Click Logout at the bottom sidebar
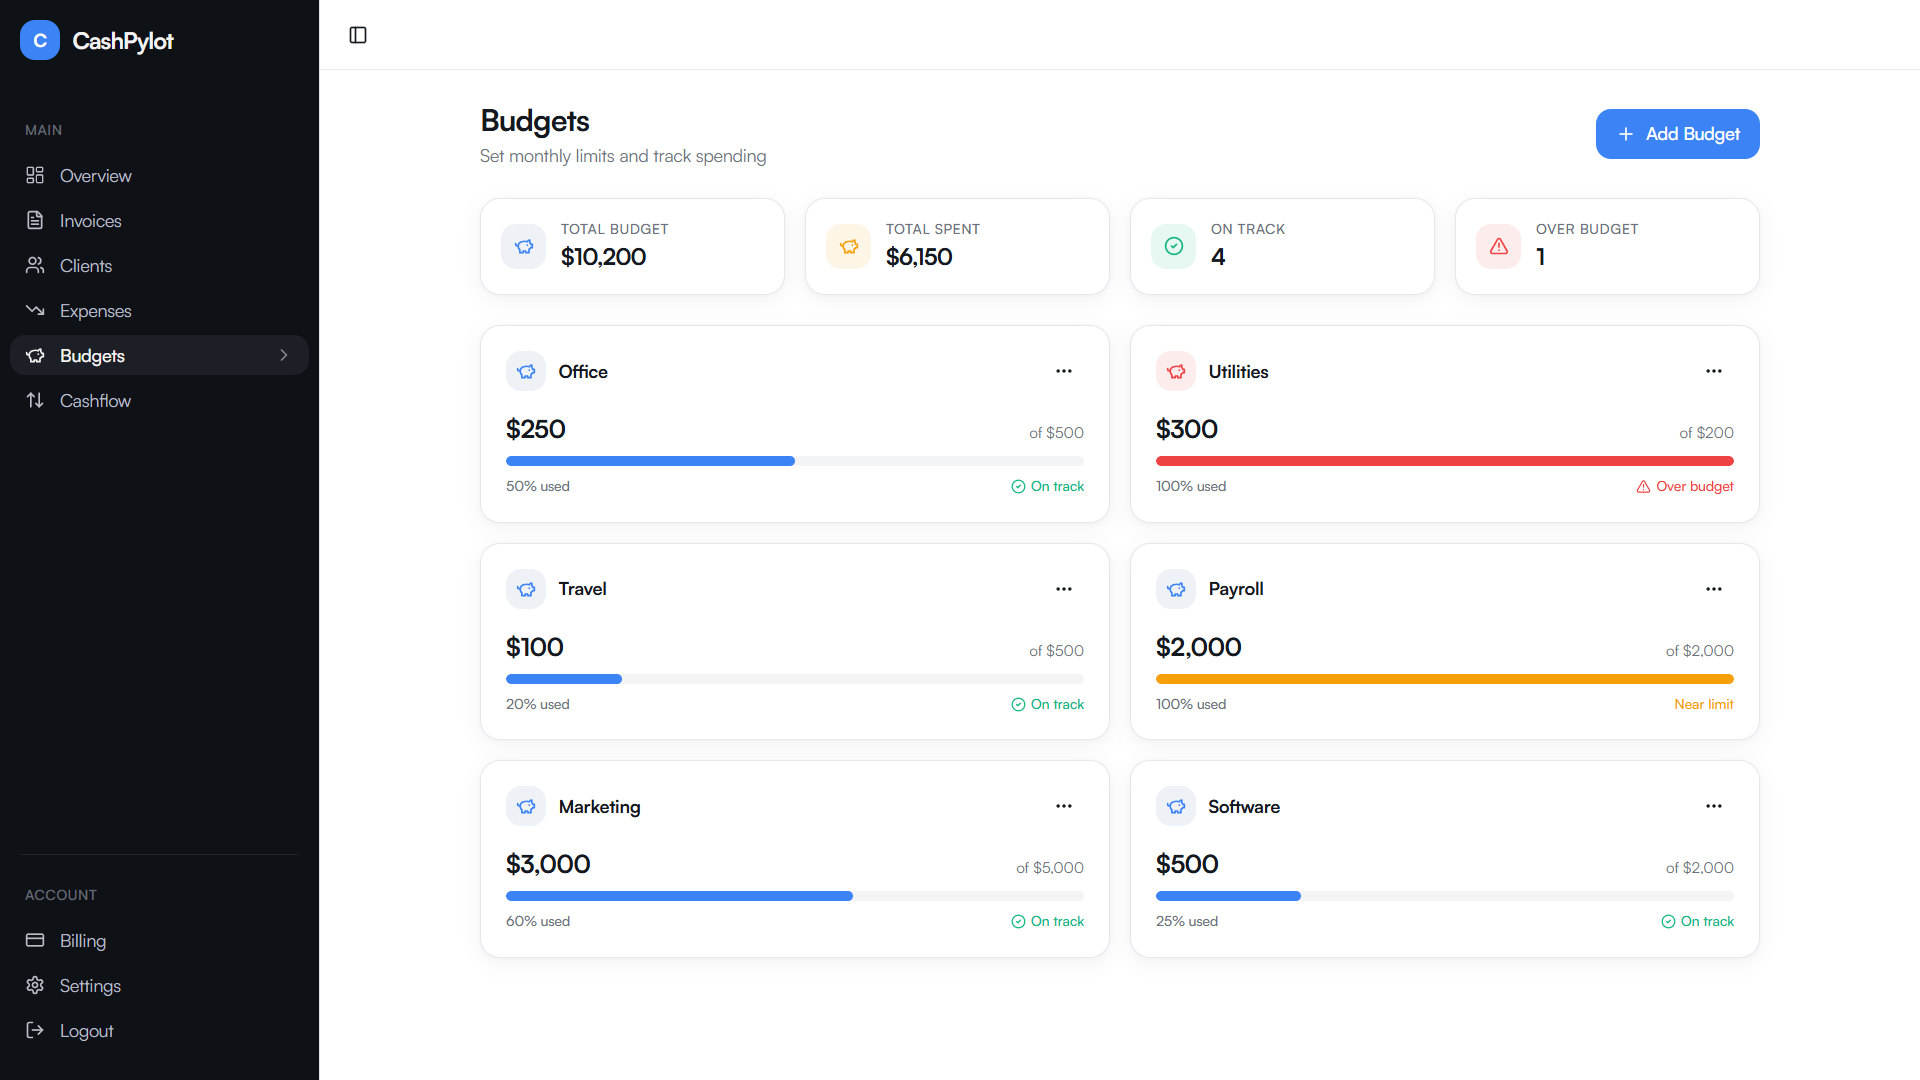This screenshot has width=1920, height=1080. pos(86,1030)
